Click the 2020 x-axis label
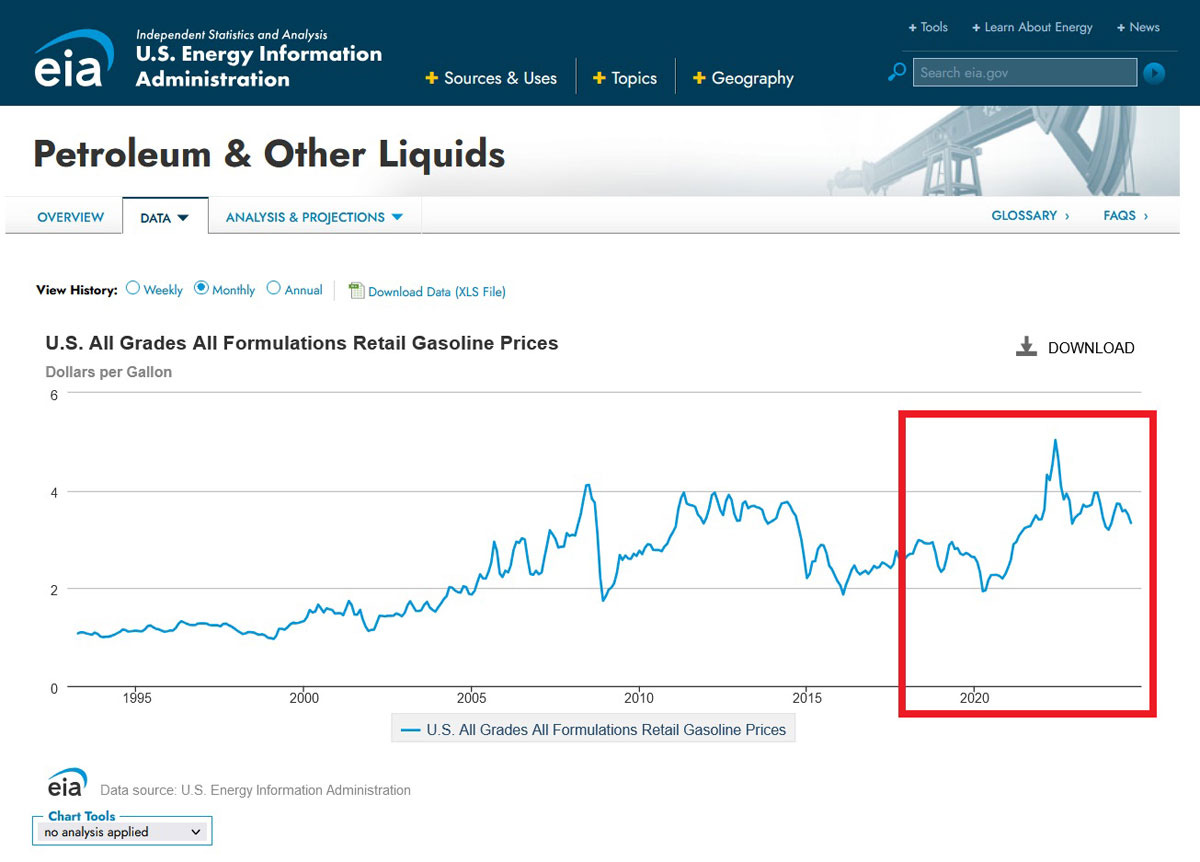This screenshot has width=1200, height=862. click(x=974, y=698)
